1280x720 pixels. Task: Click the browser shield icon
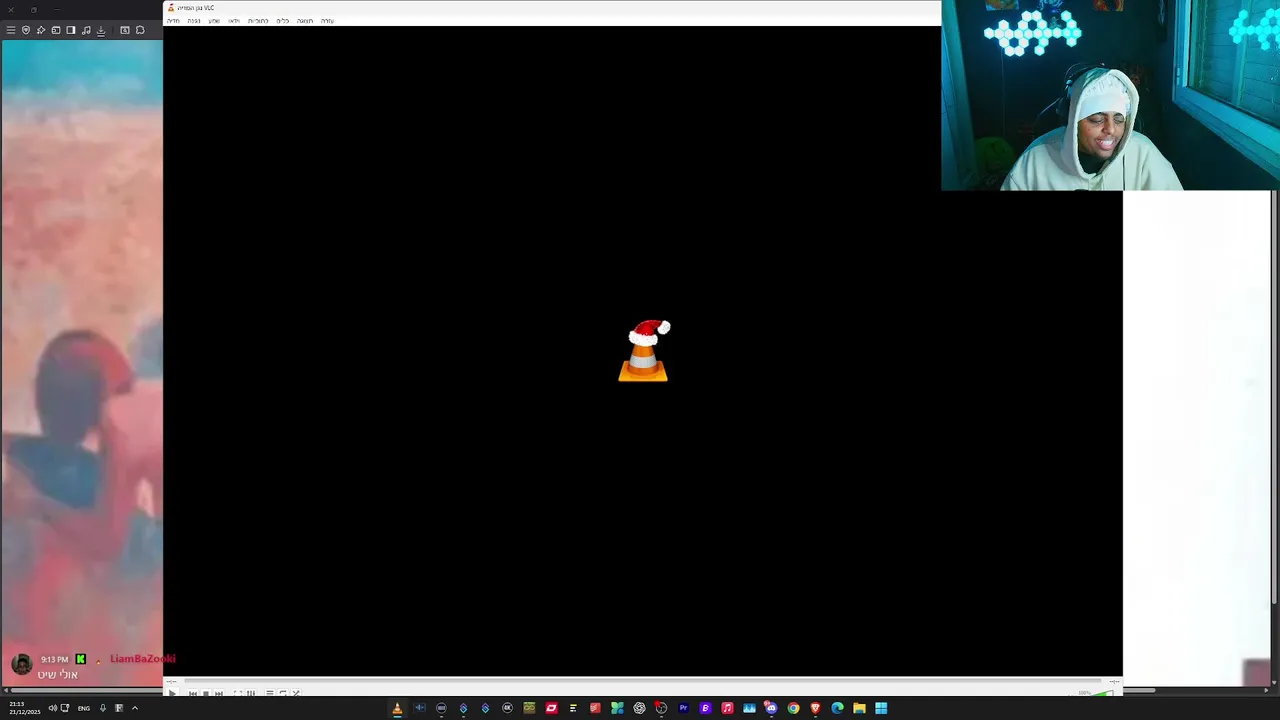(x=26, y=30)
